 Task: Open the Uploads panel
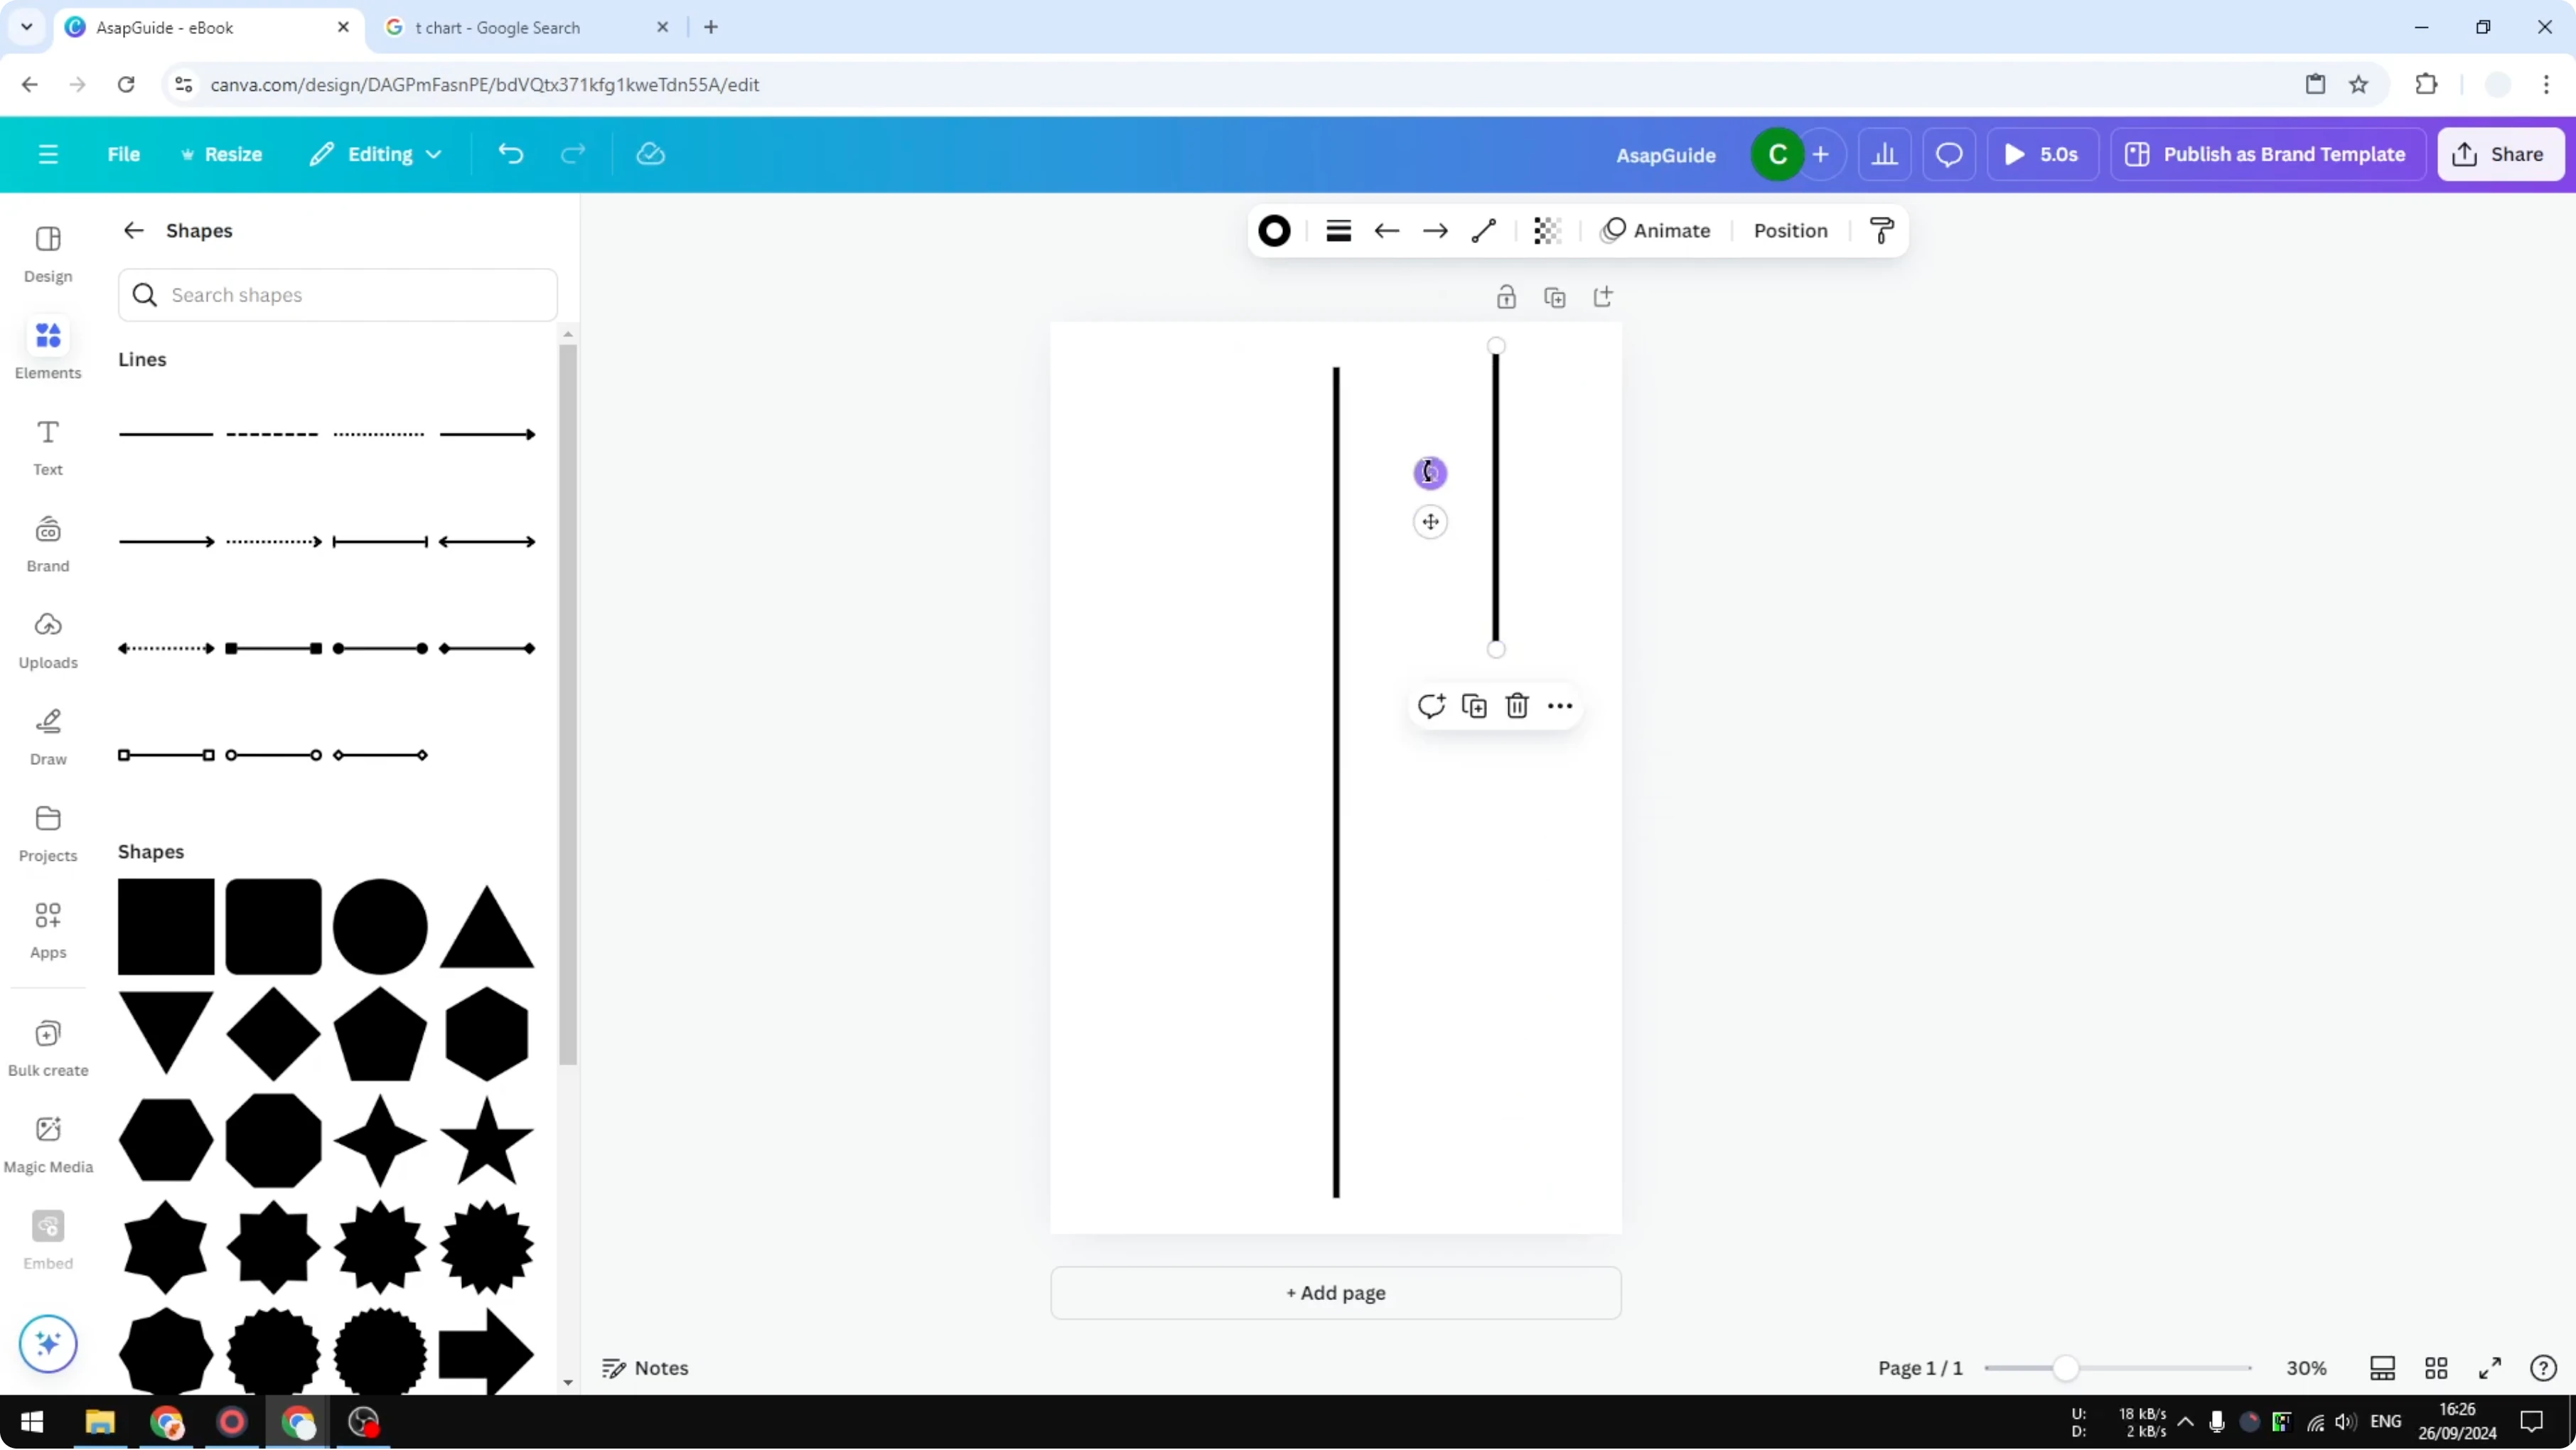point(48,640)
